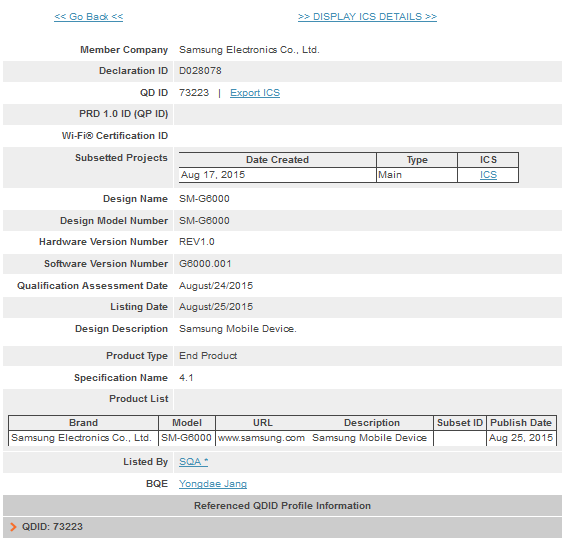Click the URL column header in Product List

click(x=263, y=423)
